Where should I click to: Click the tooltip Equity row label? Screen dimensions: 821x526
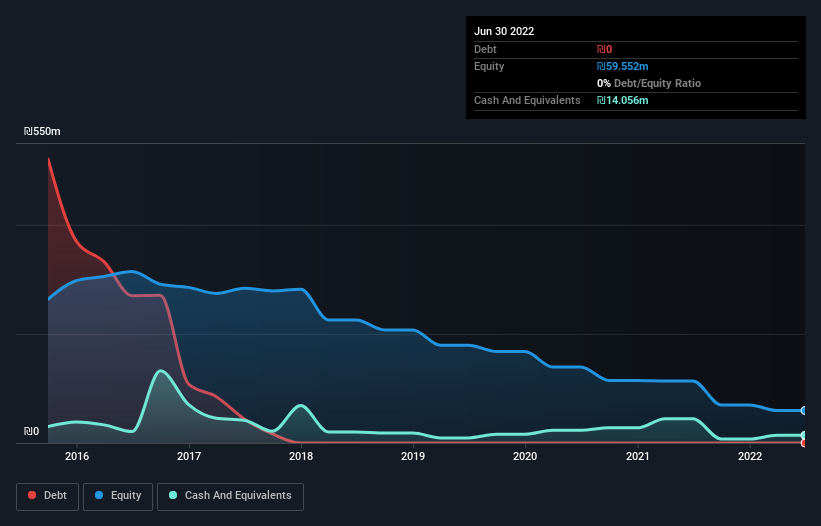(x=489, y=66)
